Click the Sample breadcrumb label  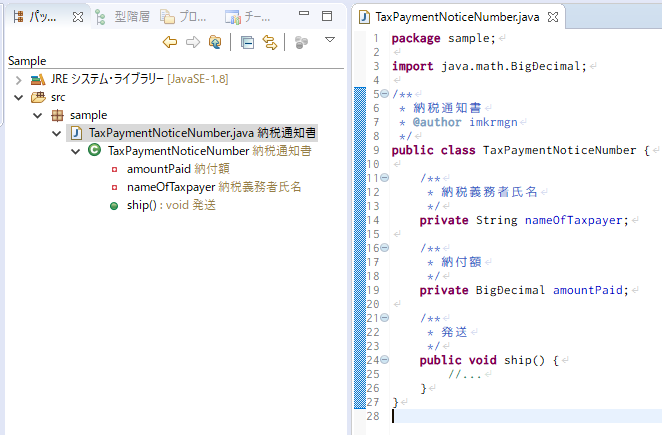27,61
